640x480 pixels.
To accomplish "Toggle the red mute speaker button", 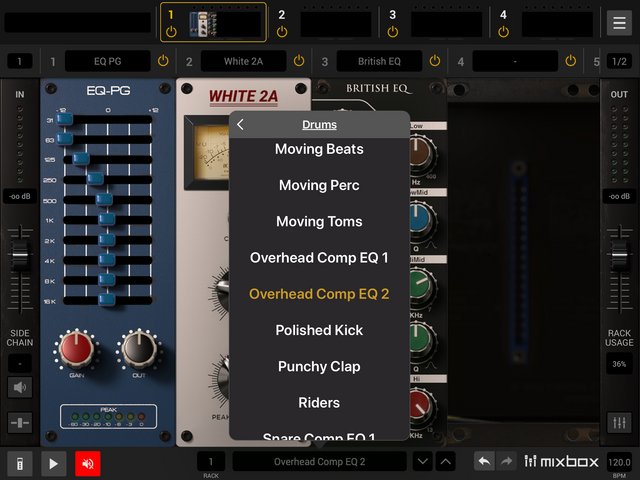I will click(88, 464).
